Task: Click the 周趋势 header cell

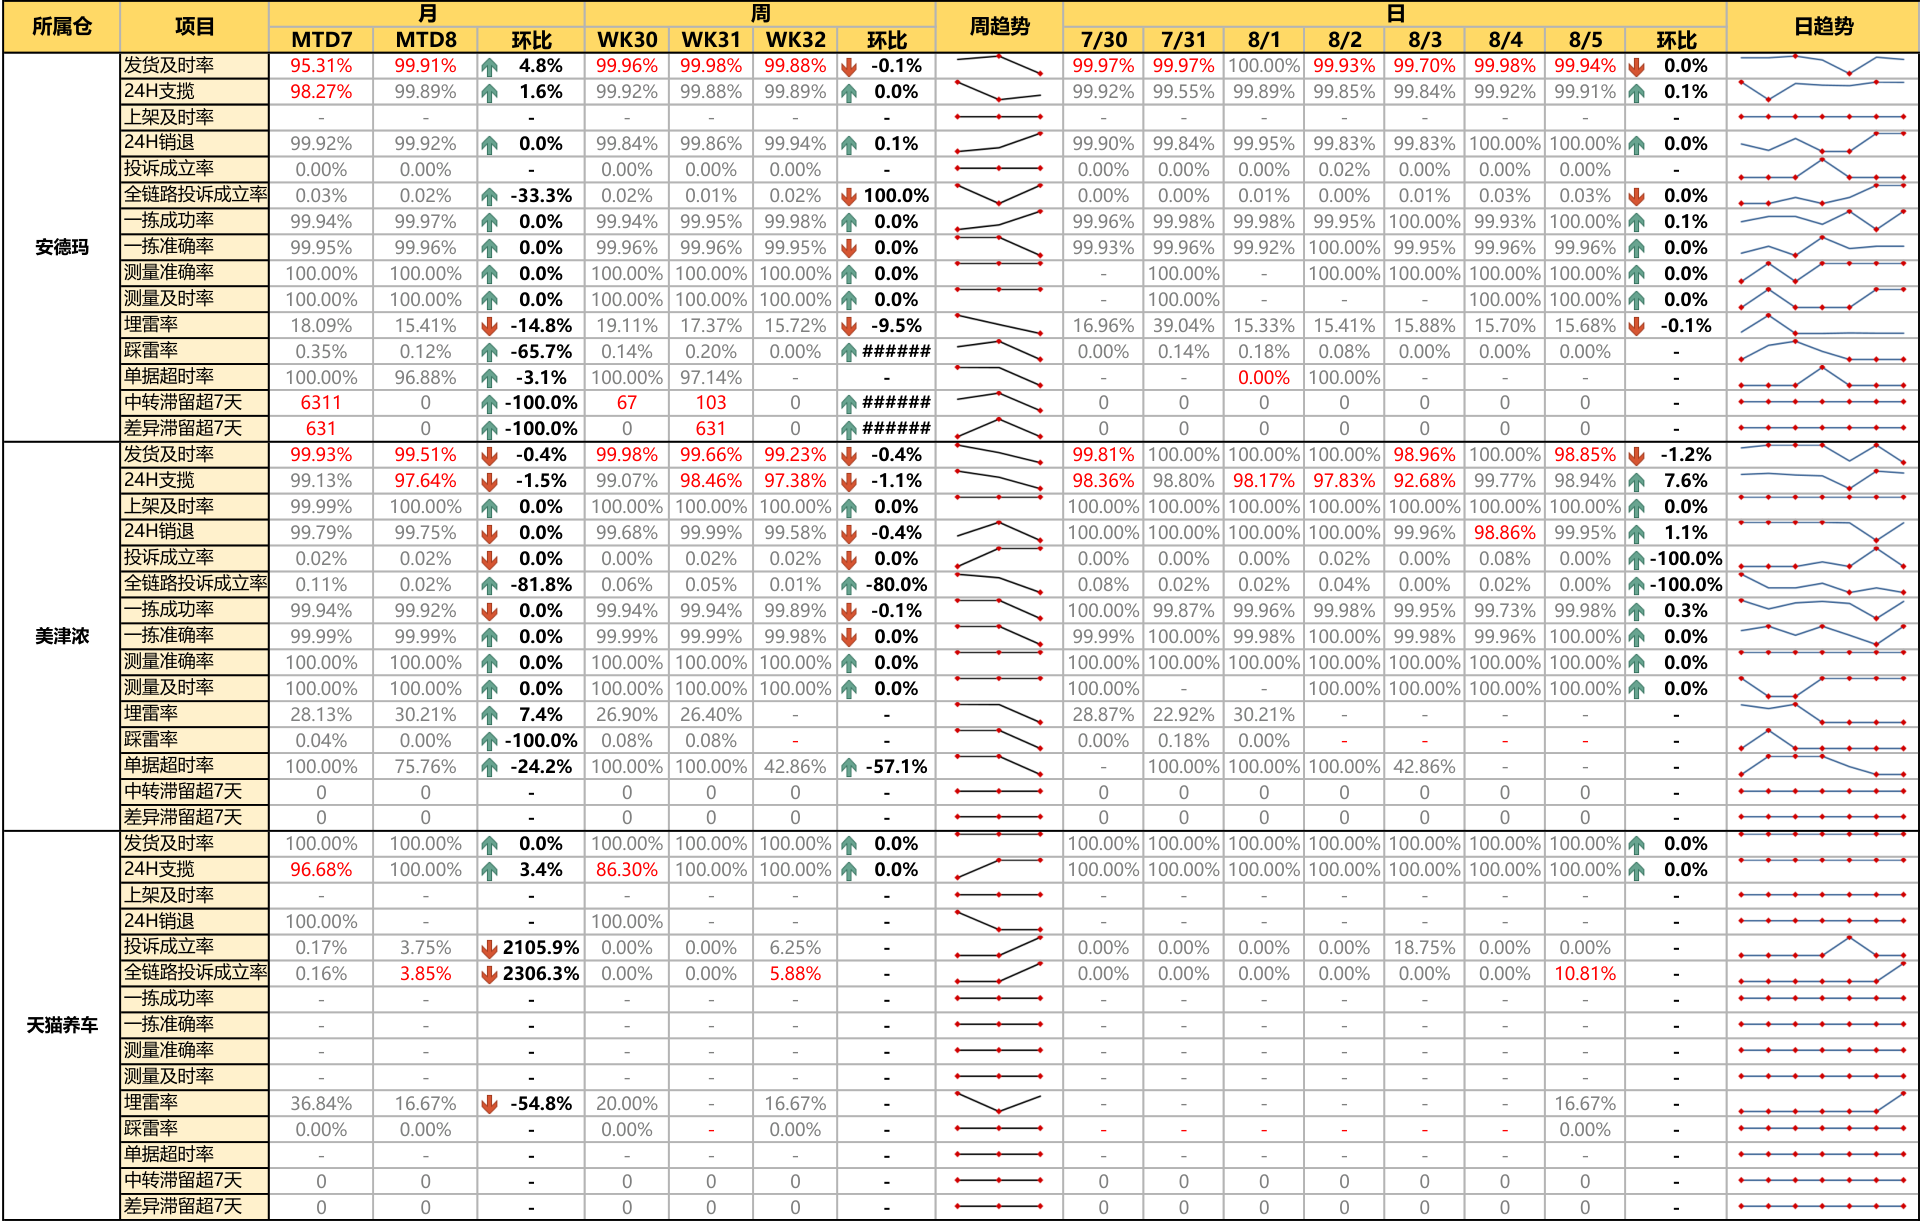Action: pos(999,27)
